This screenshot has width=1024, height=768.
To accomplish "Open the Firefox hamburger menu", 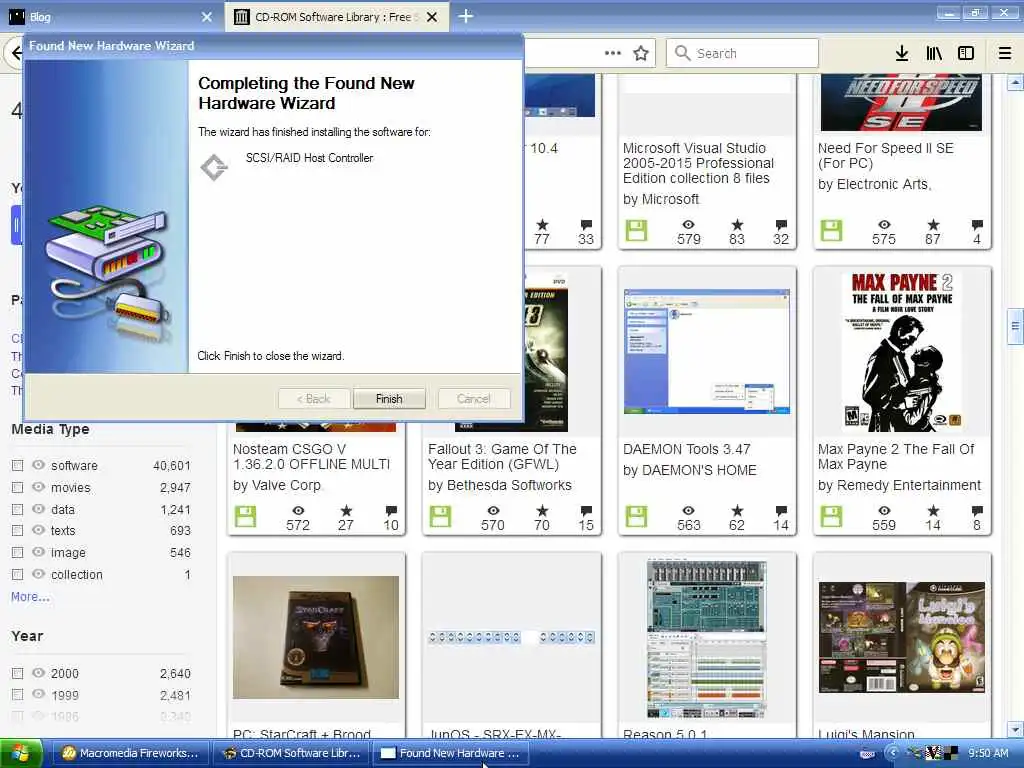I will coord(1005,53).
